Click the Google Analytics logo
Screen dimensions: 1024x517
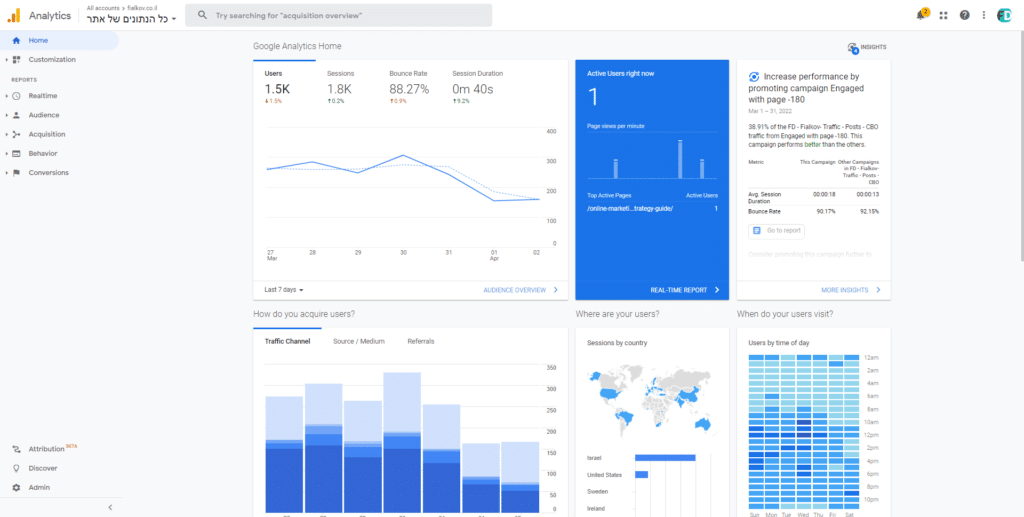[14, 15]
